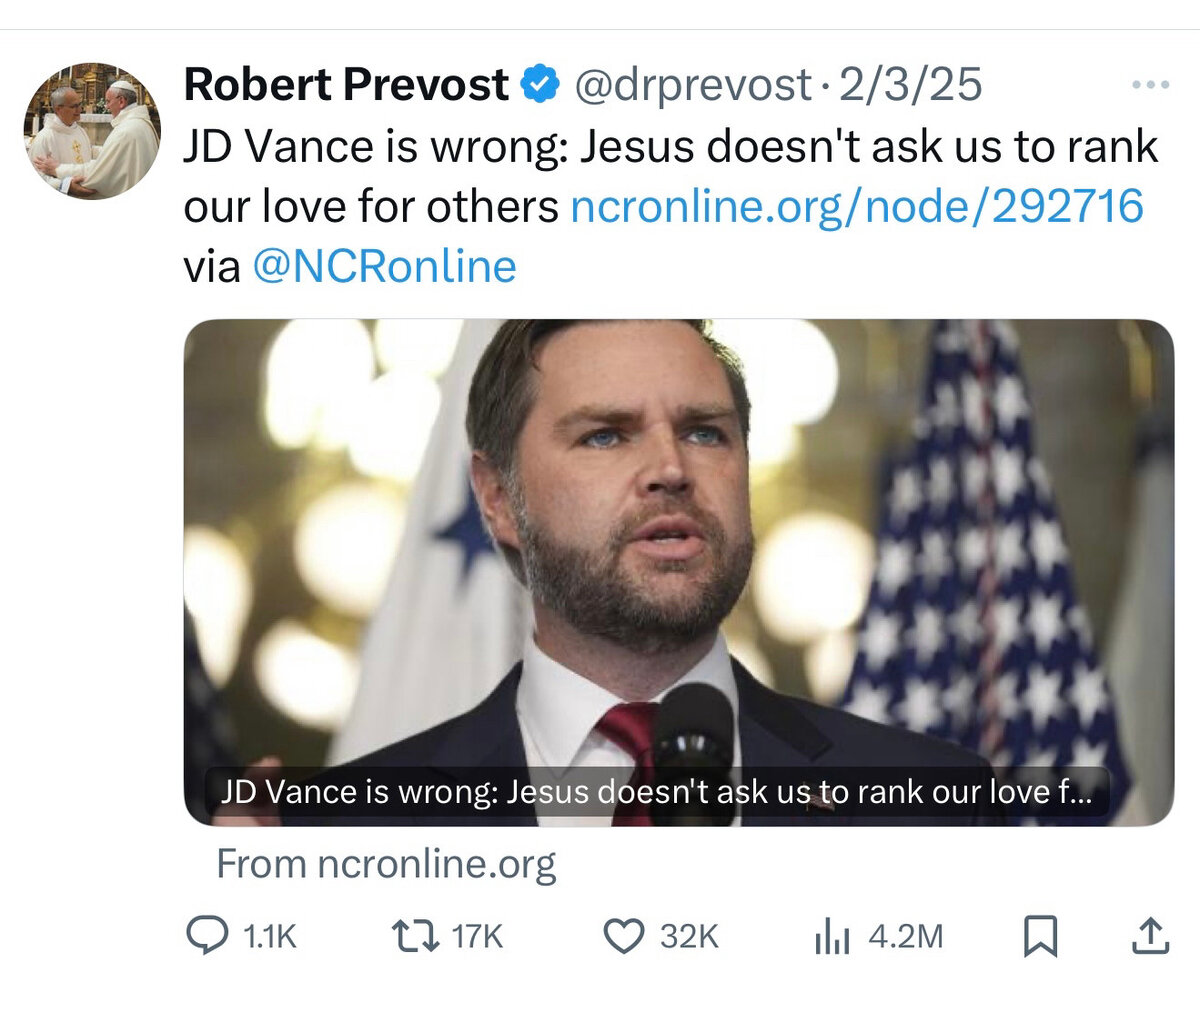1200x1013 pixels.
Task: Open the three-dot more options menu
Action: 1150,85
